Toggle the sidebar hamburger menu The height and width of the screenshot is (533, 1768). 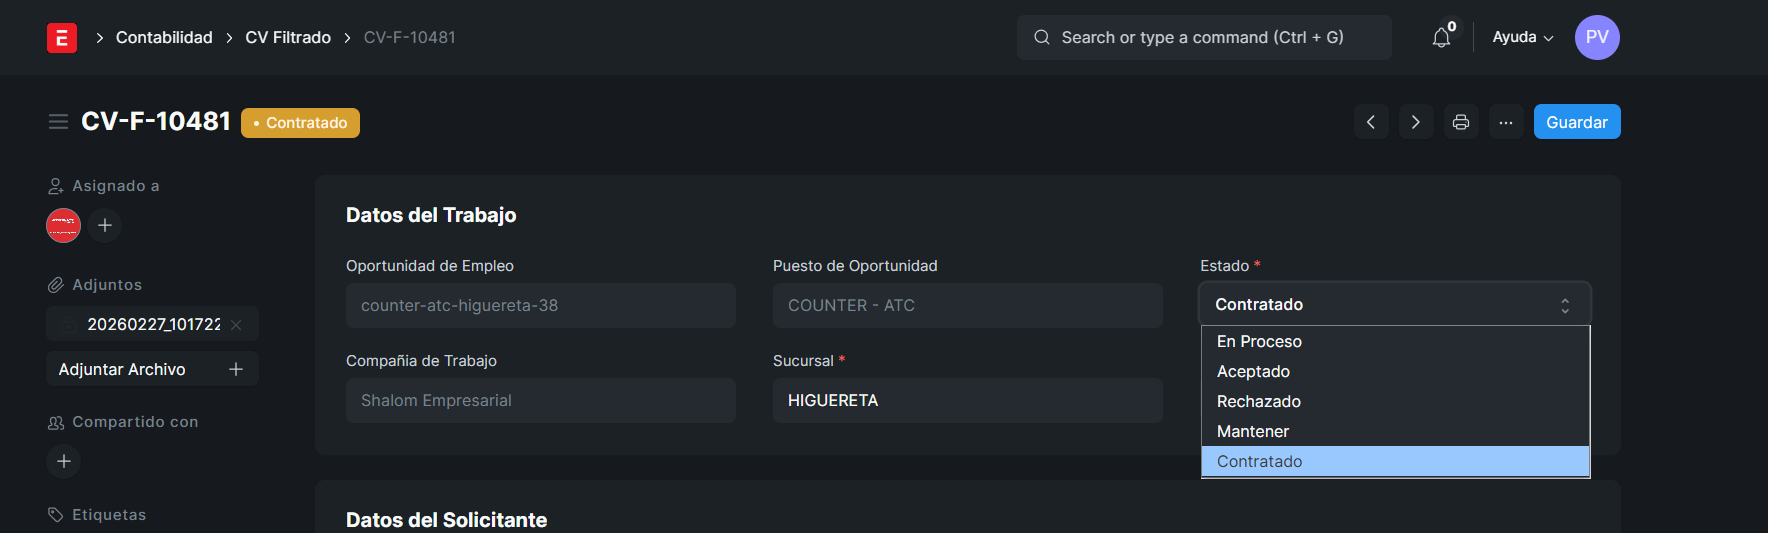[x=58, y=122]
